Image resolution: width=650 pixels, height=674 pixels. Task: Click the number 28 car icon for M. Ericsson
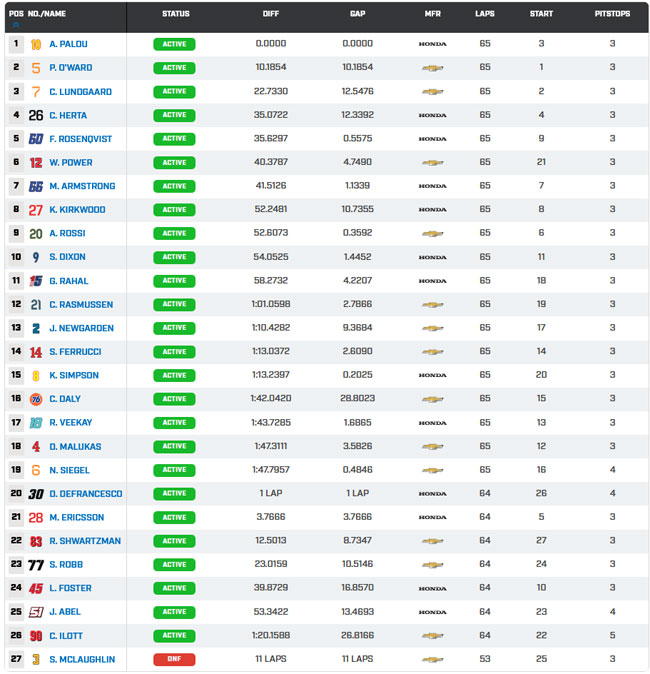click(x=36, y=518)
